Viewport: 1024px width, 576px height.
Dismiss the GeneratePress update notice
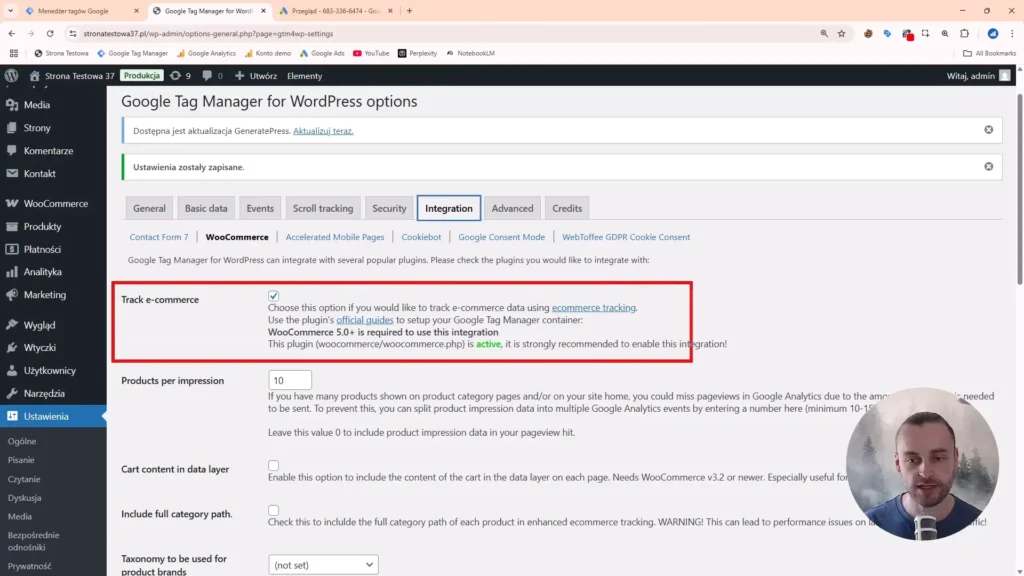point(989,130)
